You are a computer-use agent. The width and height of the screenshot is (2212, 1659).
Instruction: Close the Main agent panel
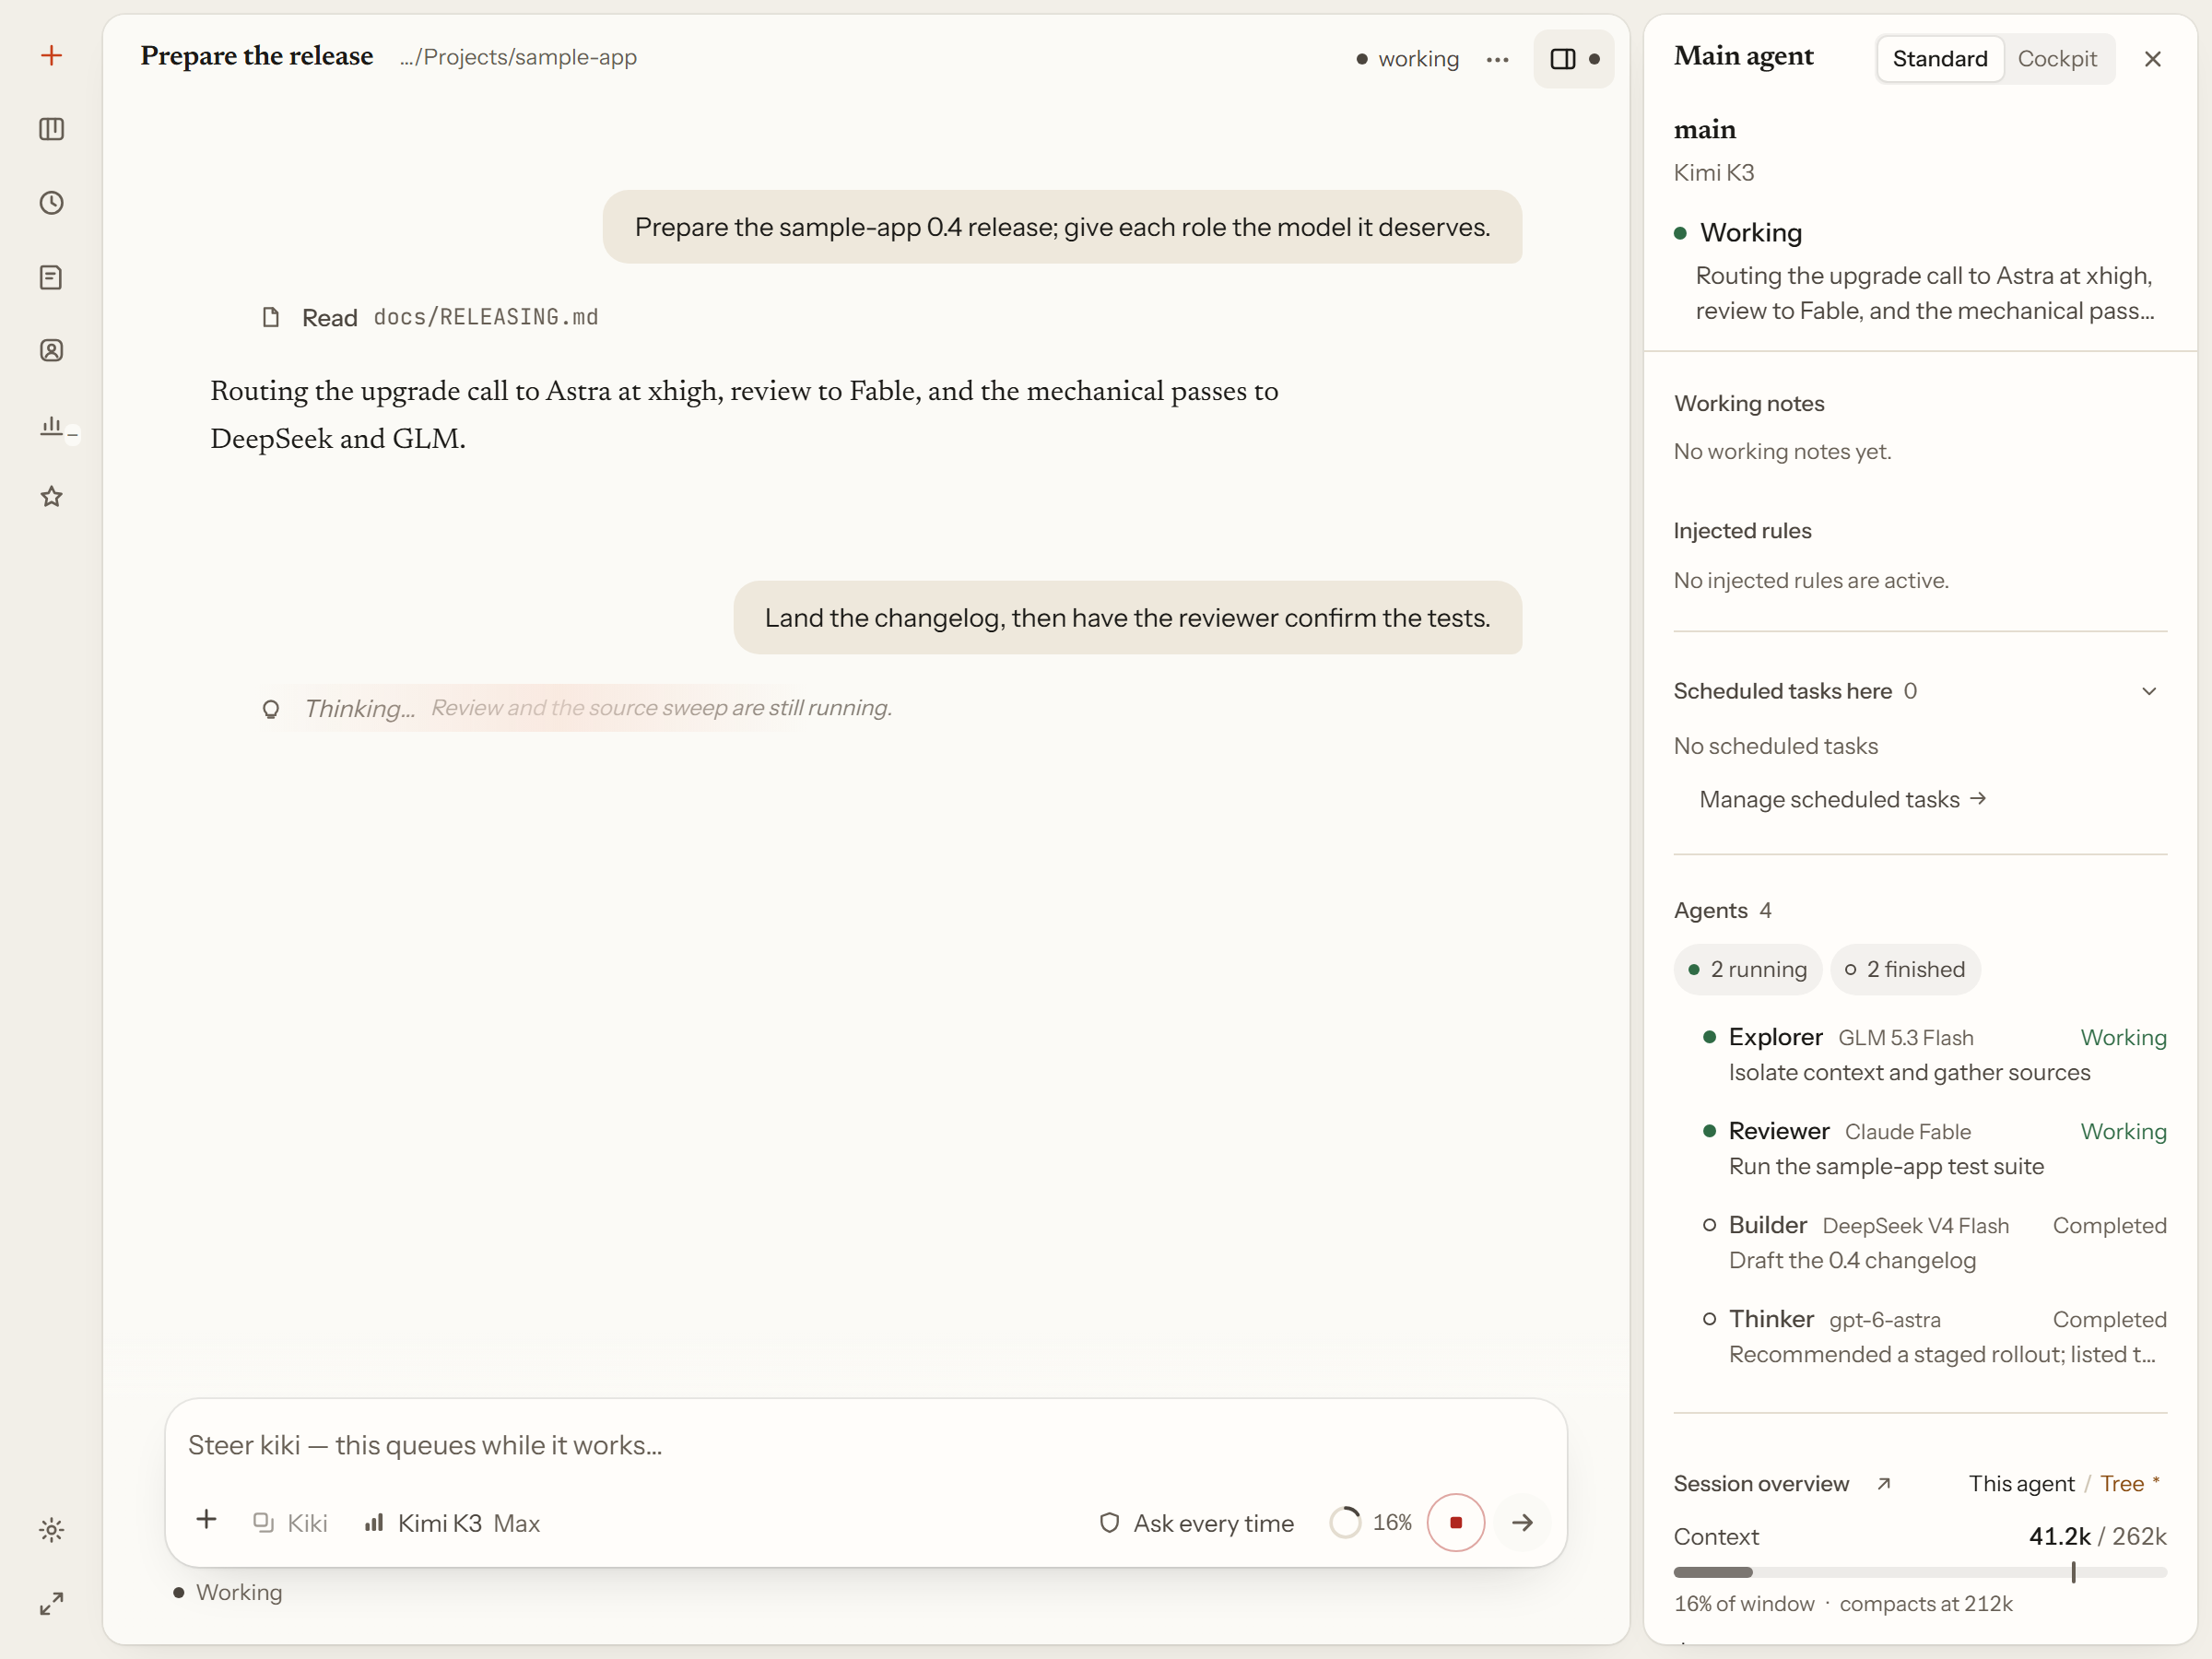[2153, 59]
